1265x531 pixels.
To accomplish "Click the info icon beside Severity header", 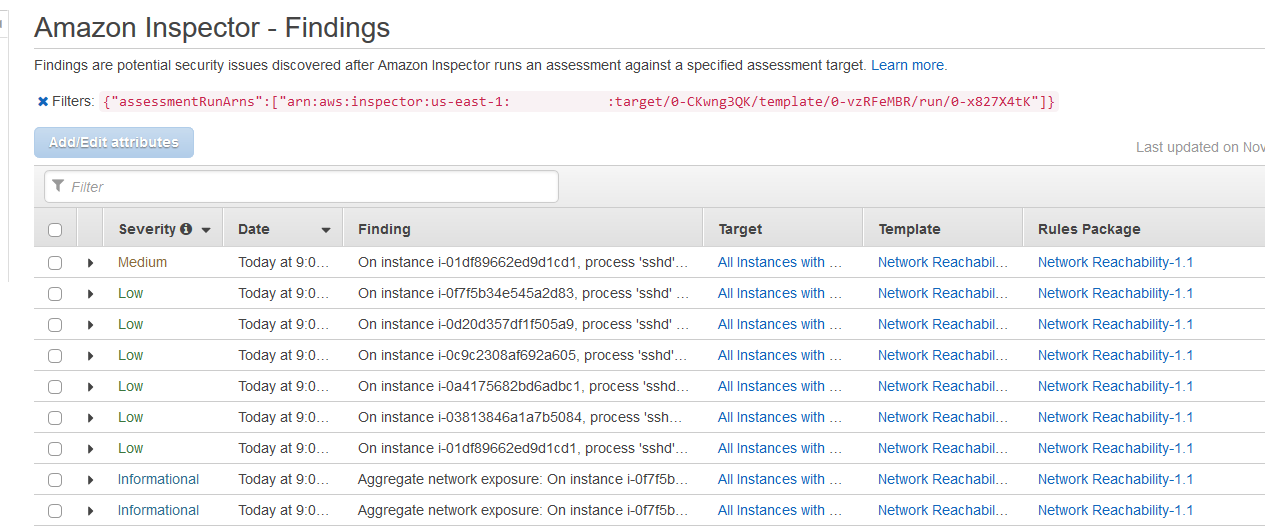I will [x=186, y=229].
